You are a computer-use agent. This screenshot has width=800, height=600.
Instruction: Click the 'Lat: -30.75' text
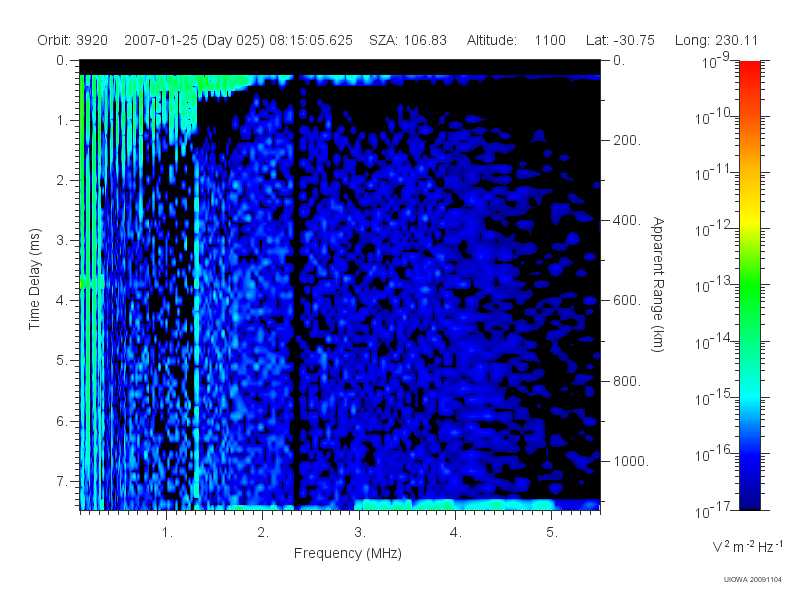tap(620, 40)
